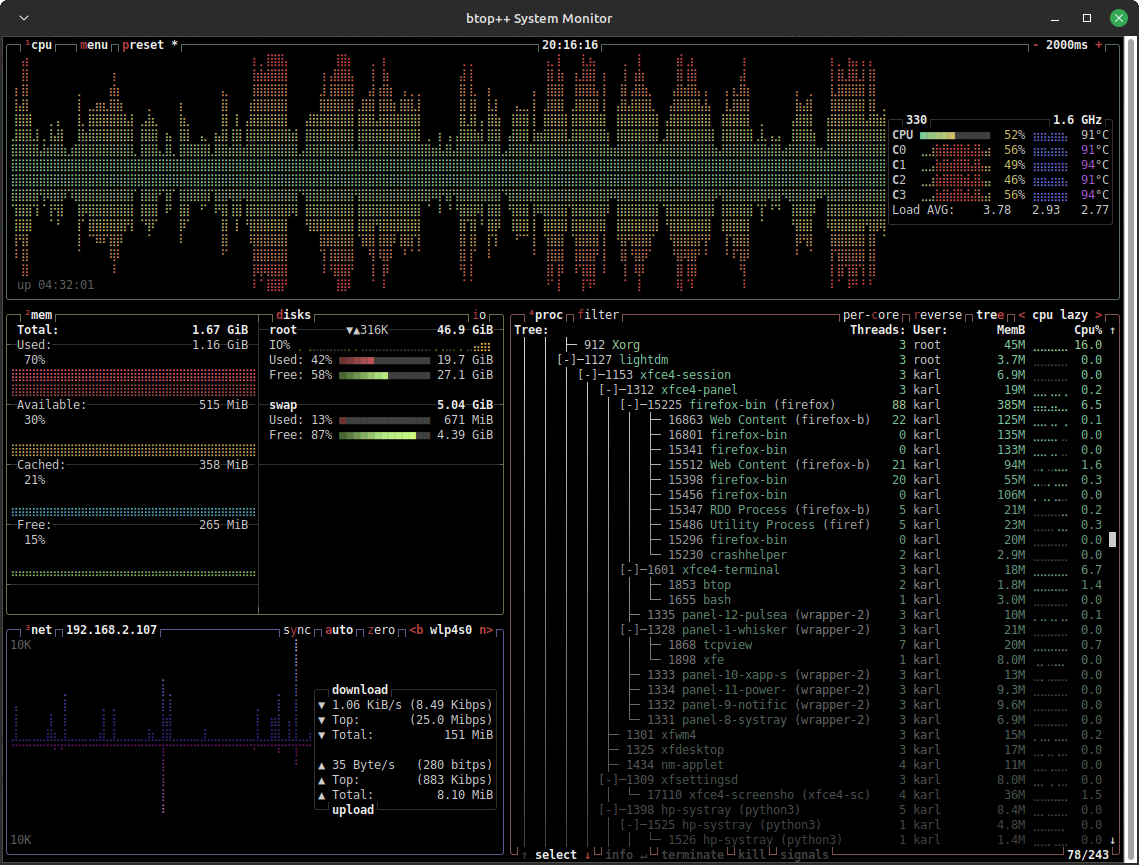Collapse the 1312 xfce4-panel tree node
Screen dimensions: 1139x865
click(x=609, y=390)
